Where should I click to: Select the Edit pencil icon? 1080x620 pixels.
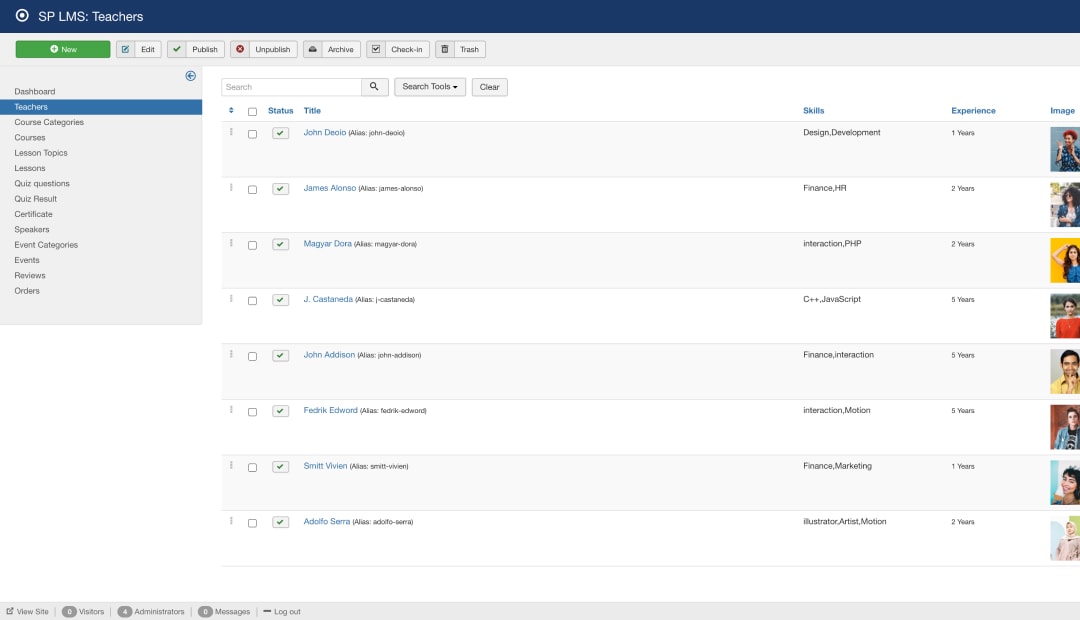[125, 49]
